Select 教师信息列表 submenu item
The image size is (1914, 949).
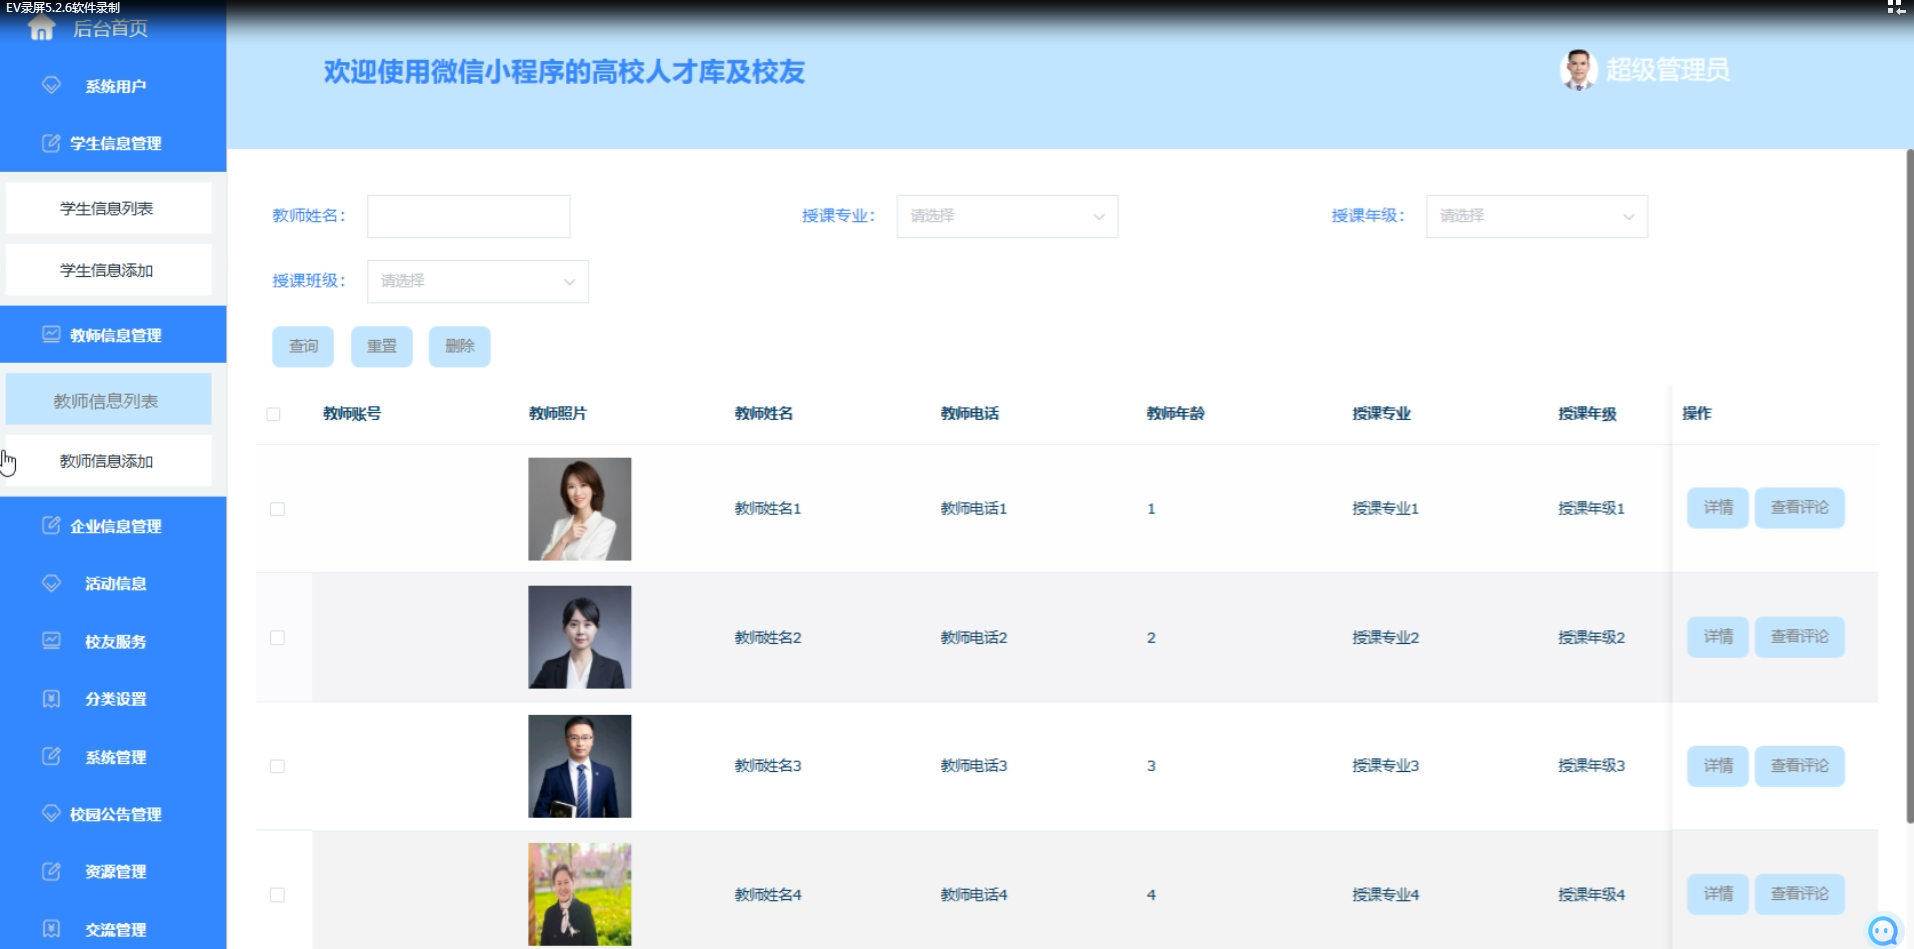tap(108, 400)
